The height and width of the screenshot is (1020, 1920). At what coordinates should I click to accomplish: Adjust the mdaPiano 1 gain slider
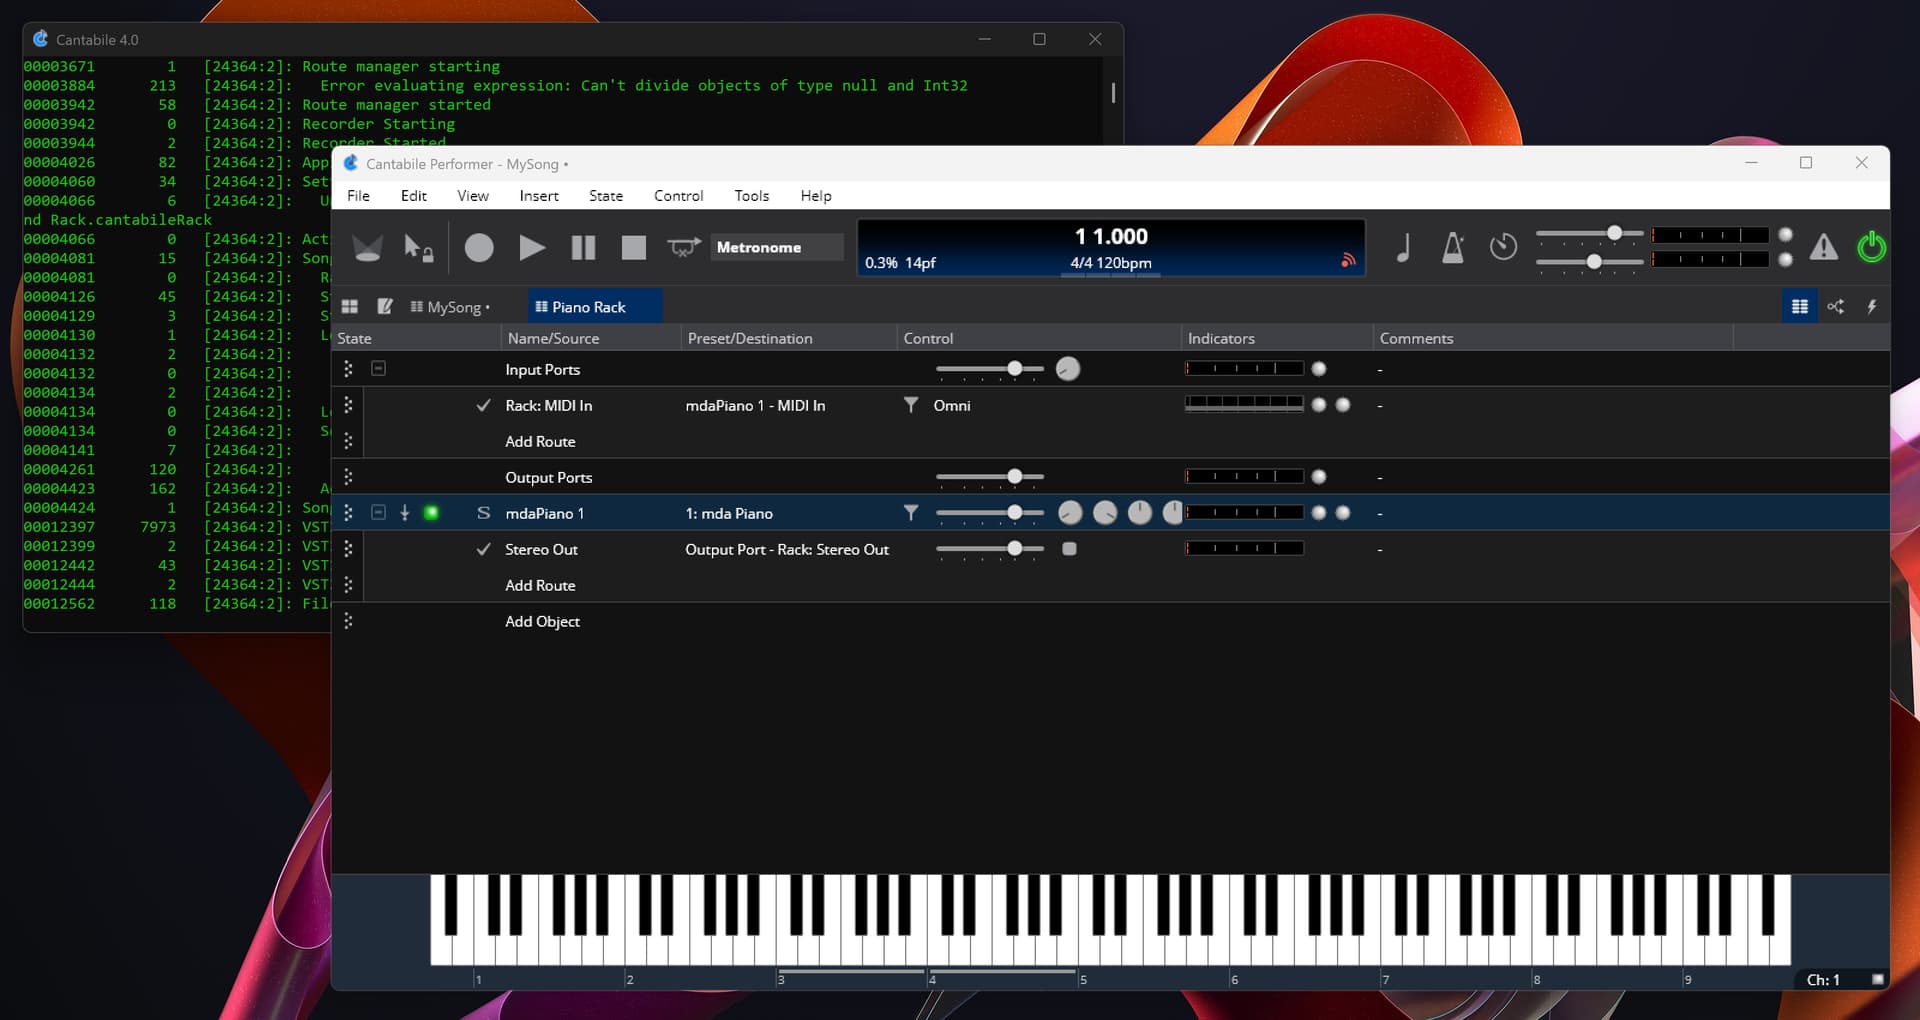1014,513
